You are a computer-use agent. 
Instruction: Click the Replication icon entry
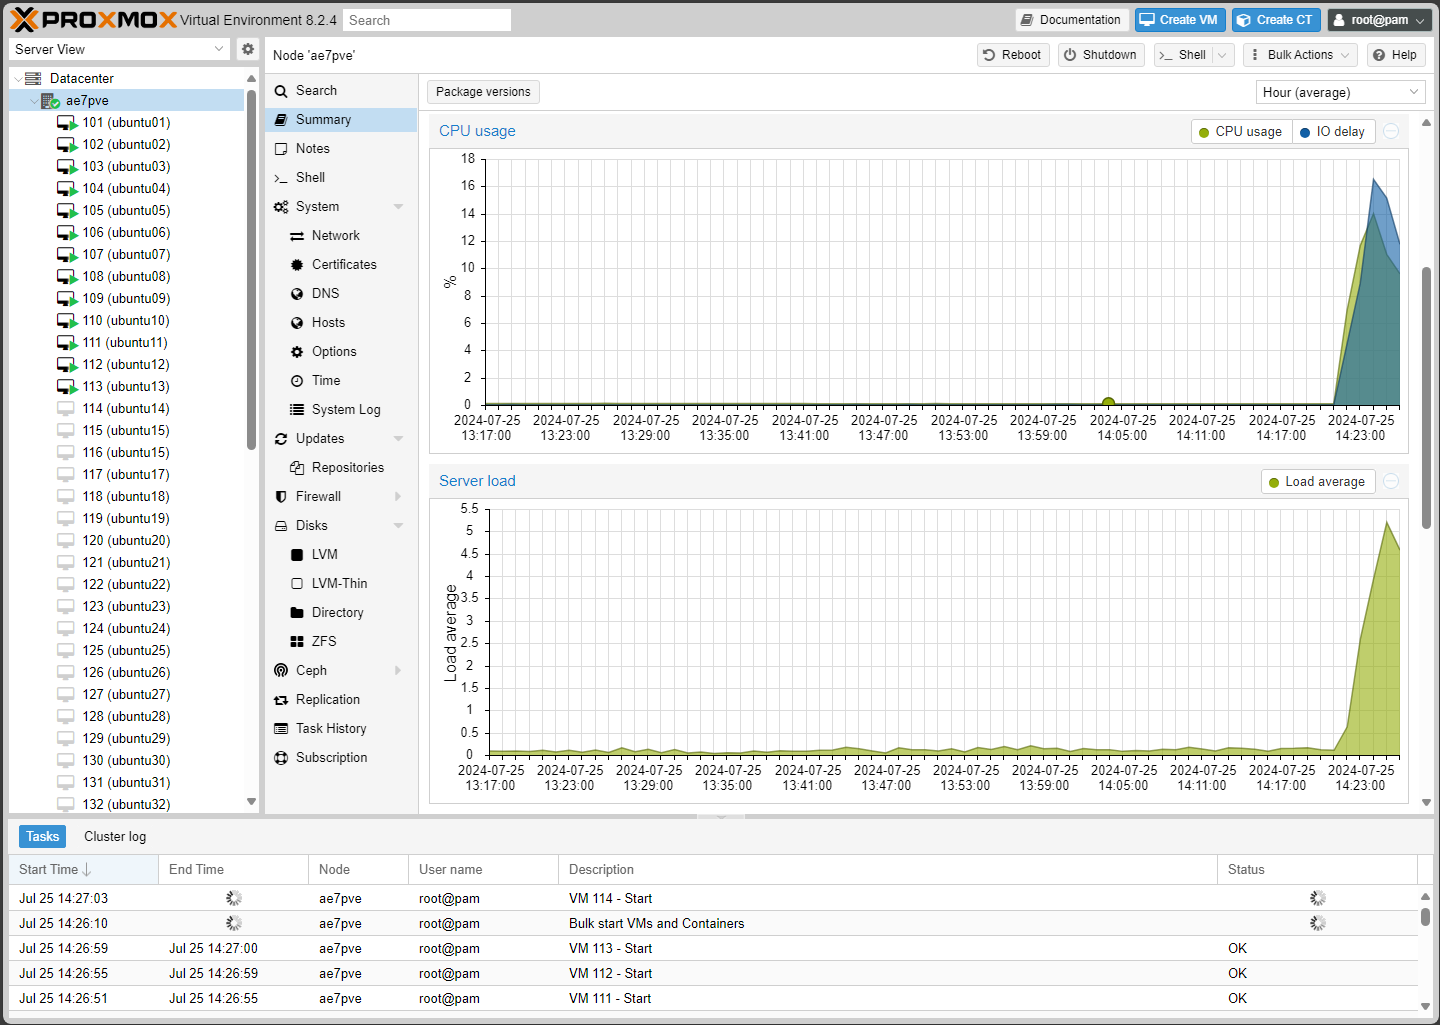[281, 699]
